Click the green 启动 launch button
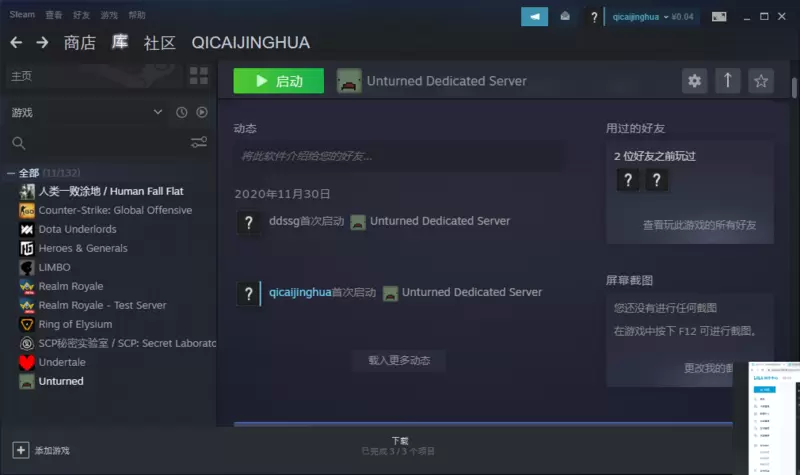Screen dimensions: 800x475 click(x=279, y=81)
